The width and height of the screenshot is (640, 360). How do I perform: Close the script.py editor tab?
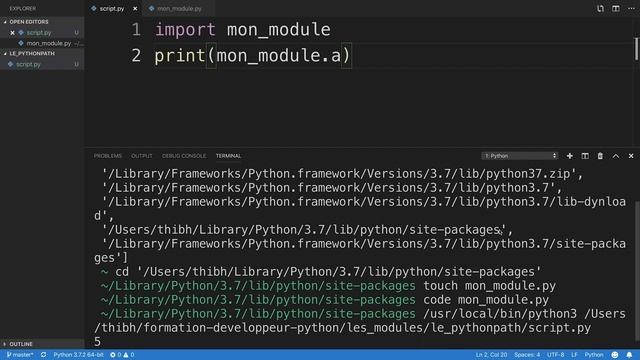(135, 9)
